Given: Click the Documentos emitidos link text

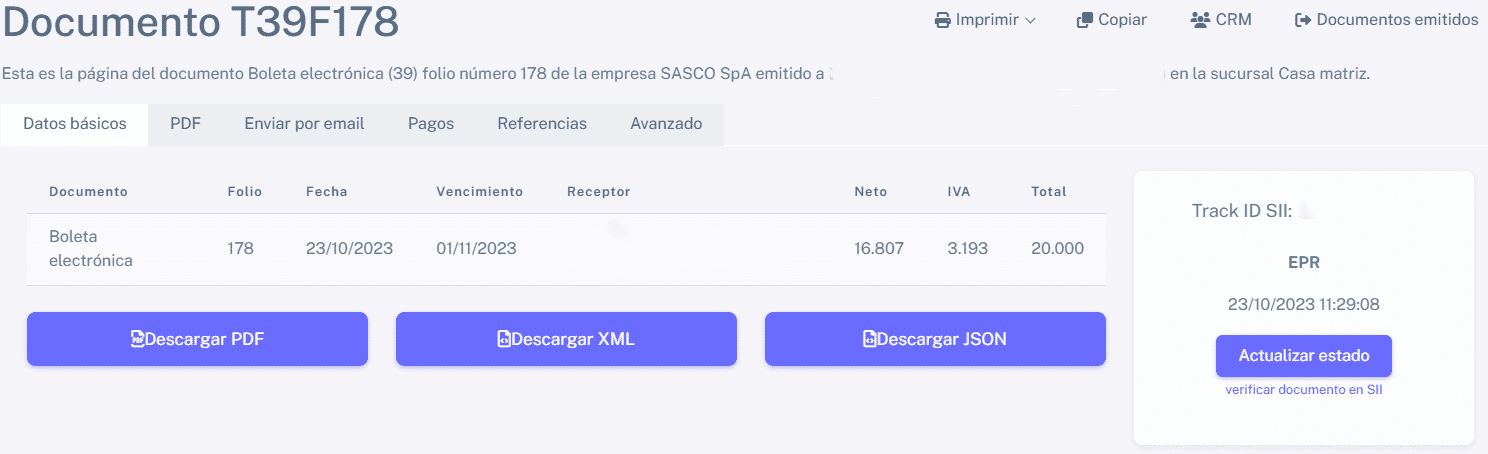Looking at the screenshot, I should 1397,19.
